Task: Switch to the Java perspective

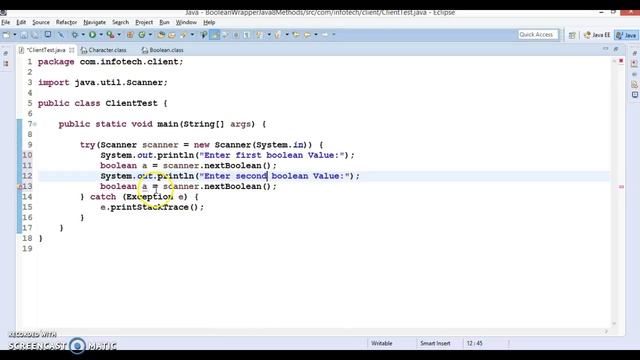Action: tap(627, 35)
